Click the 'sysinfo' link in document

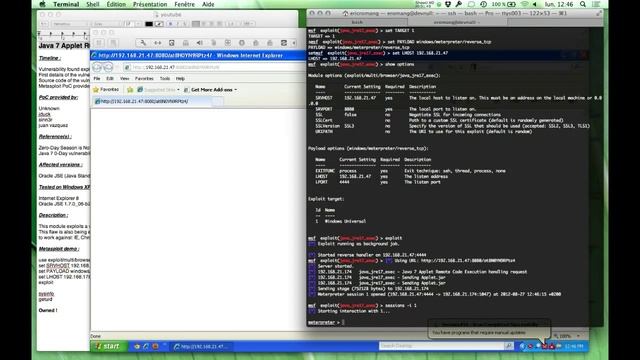pos(46,294)
